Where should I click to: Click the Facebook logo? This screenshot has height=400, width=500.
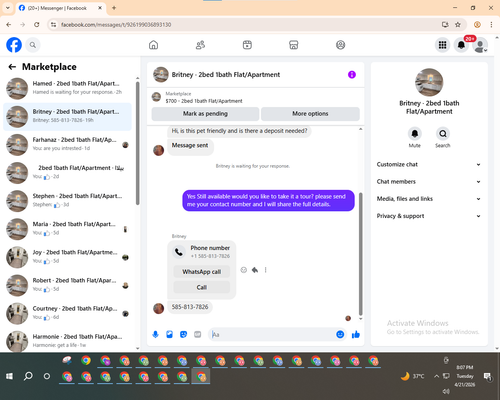(14, 45)
